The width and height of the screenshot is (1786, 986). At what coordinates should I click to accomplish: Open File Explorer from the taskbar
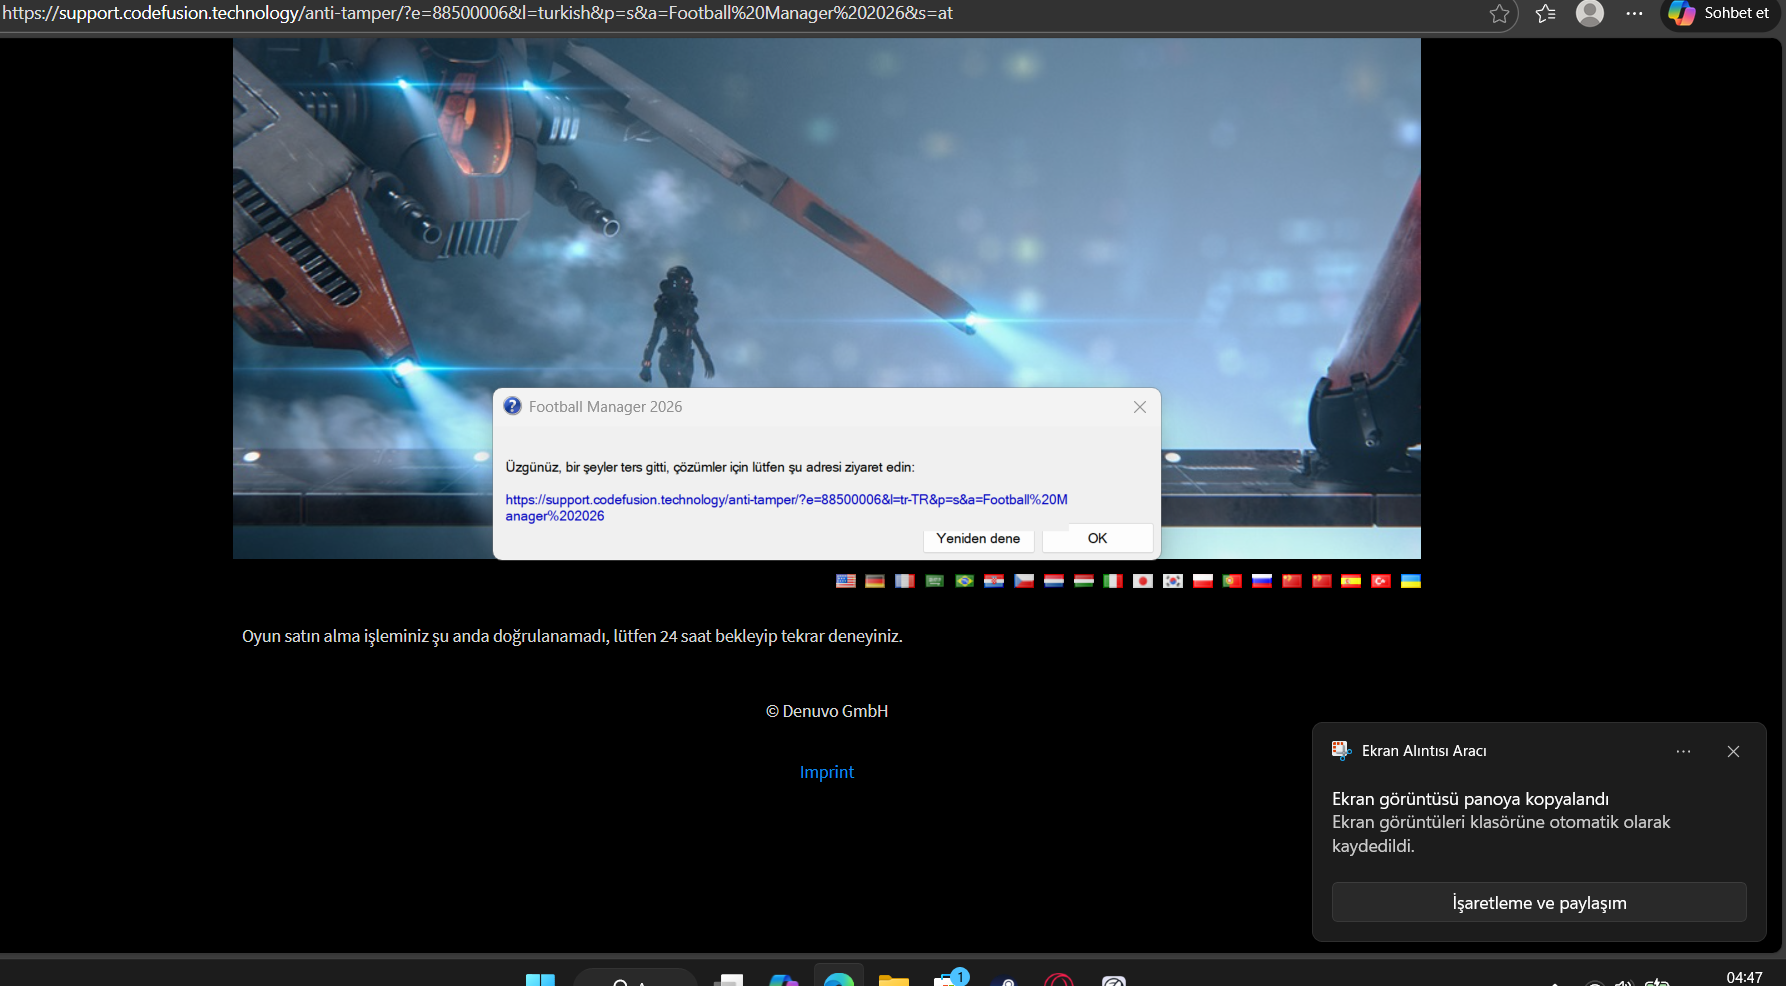893,979
